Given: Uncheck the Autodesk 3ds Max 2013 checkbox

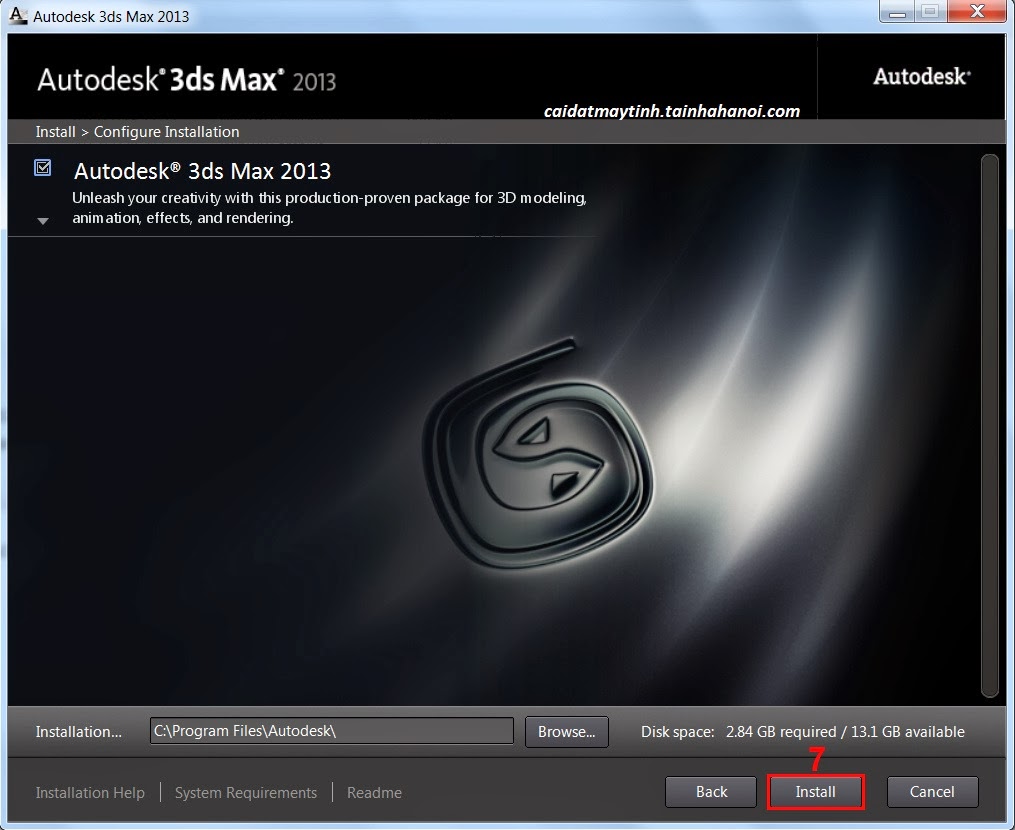Looking at the screenshot, I should (x=43, y=168).
